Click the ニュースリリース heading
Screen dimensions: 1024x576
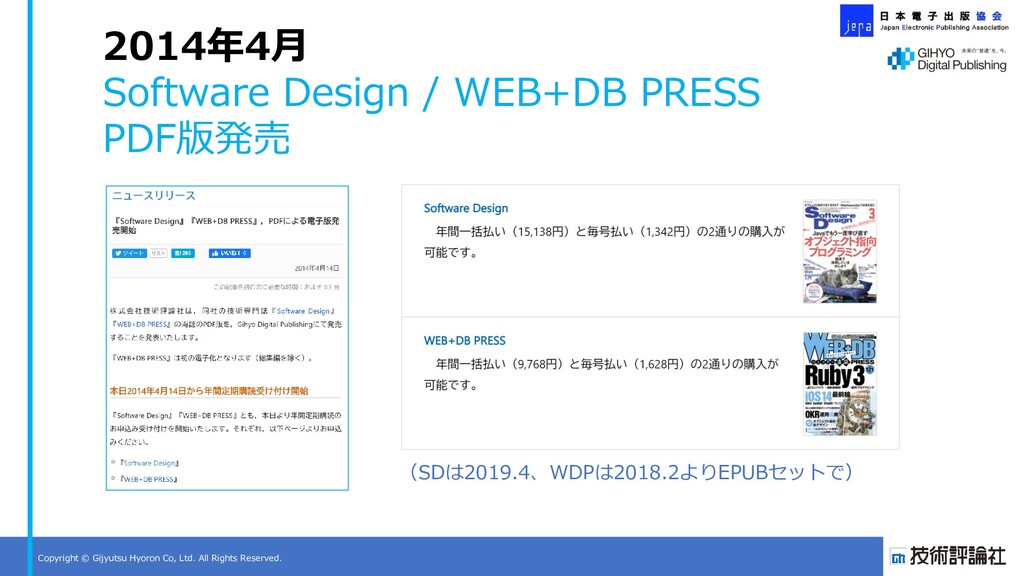(x=153, y=196)
